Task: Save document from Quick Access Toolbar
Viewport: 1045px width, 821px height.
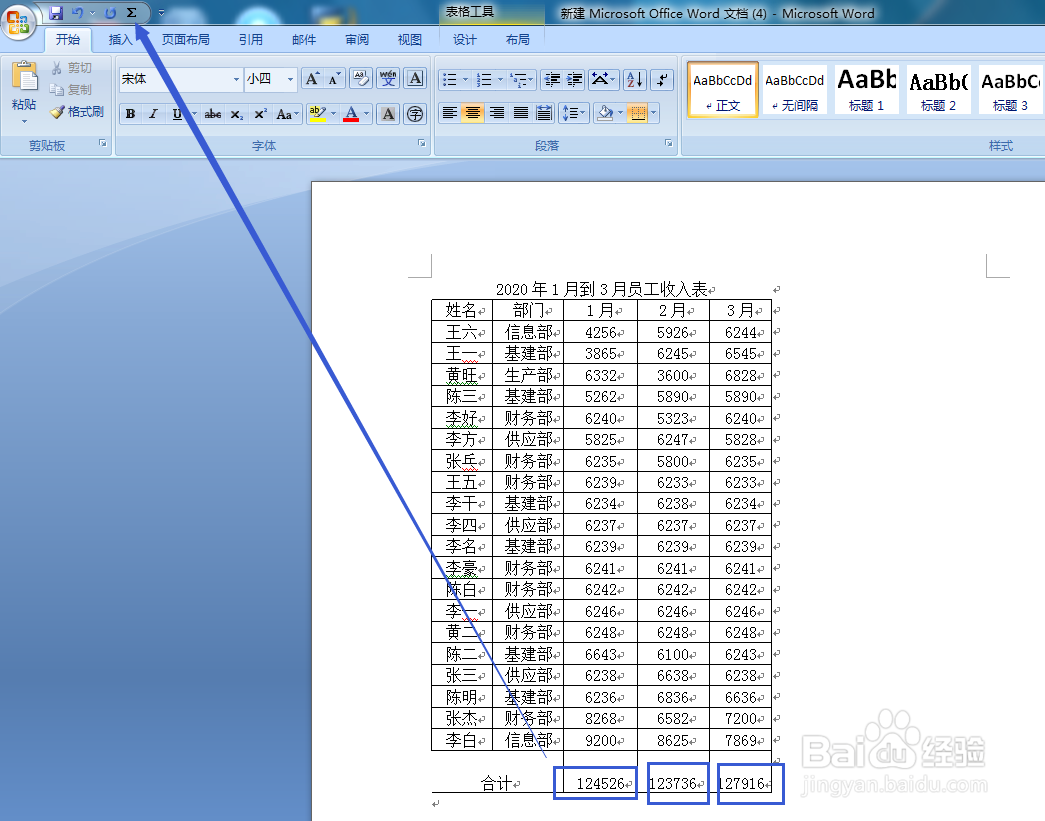Action: (56, 13)
